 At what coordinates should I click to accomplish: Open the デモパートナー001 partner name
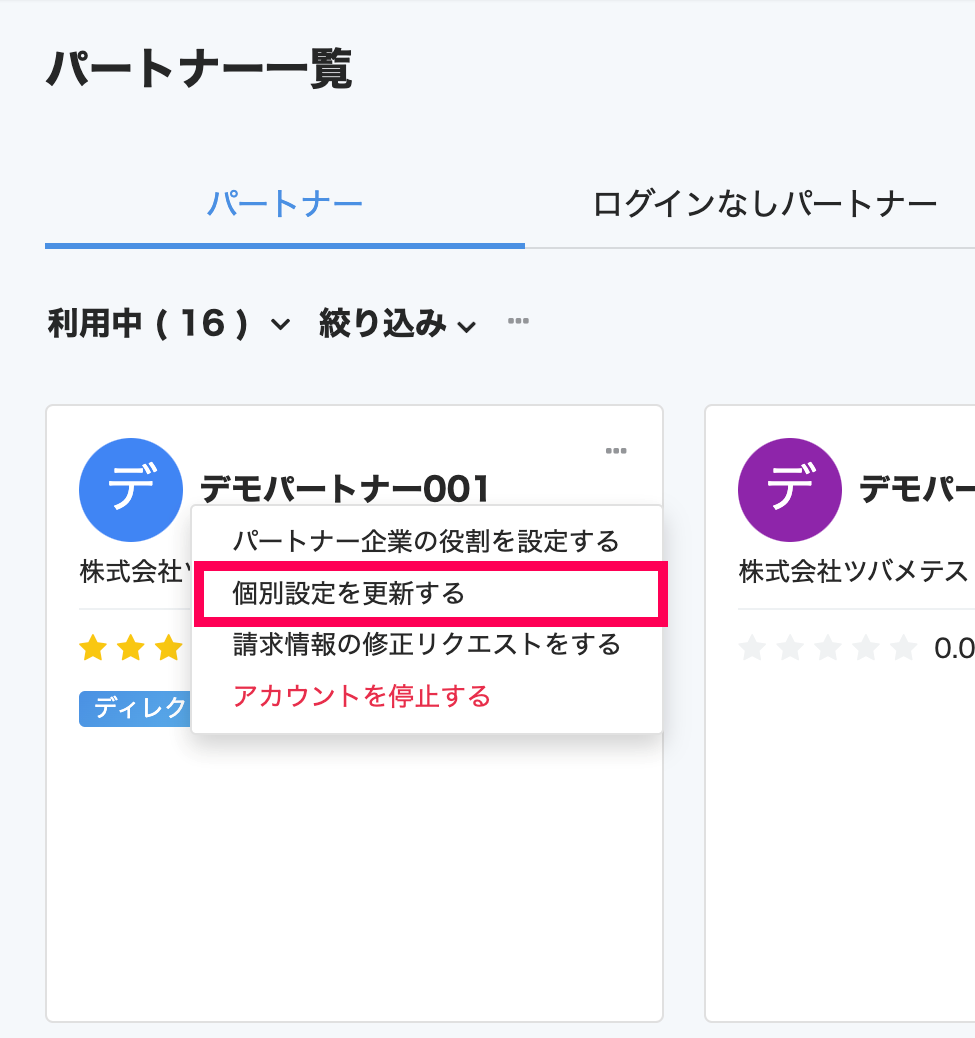point(345,489)
